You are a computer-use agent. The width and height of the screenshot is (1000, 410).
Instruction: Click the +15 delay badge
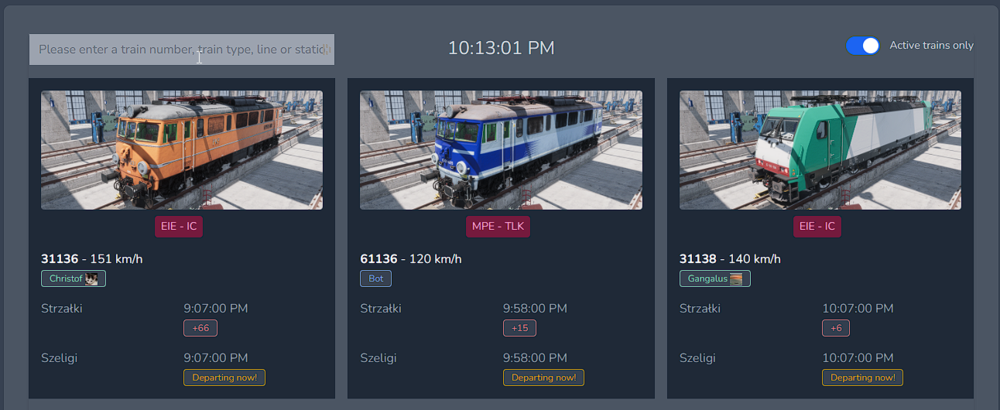[520, 328]
